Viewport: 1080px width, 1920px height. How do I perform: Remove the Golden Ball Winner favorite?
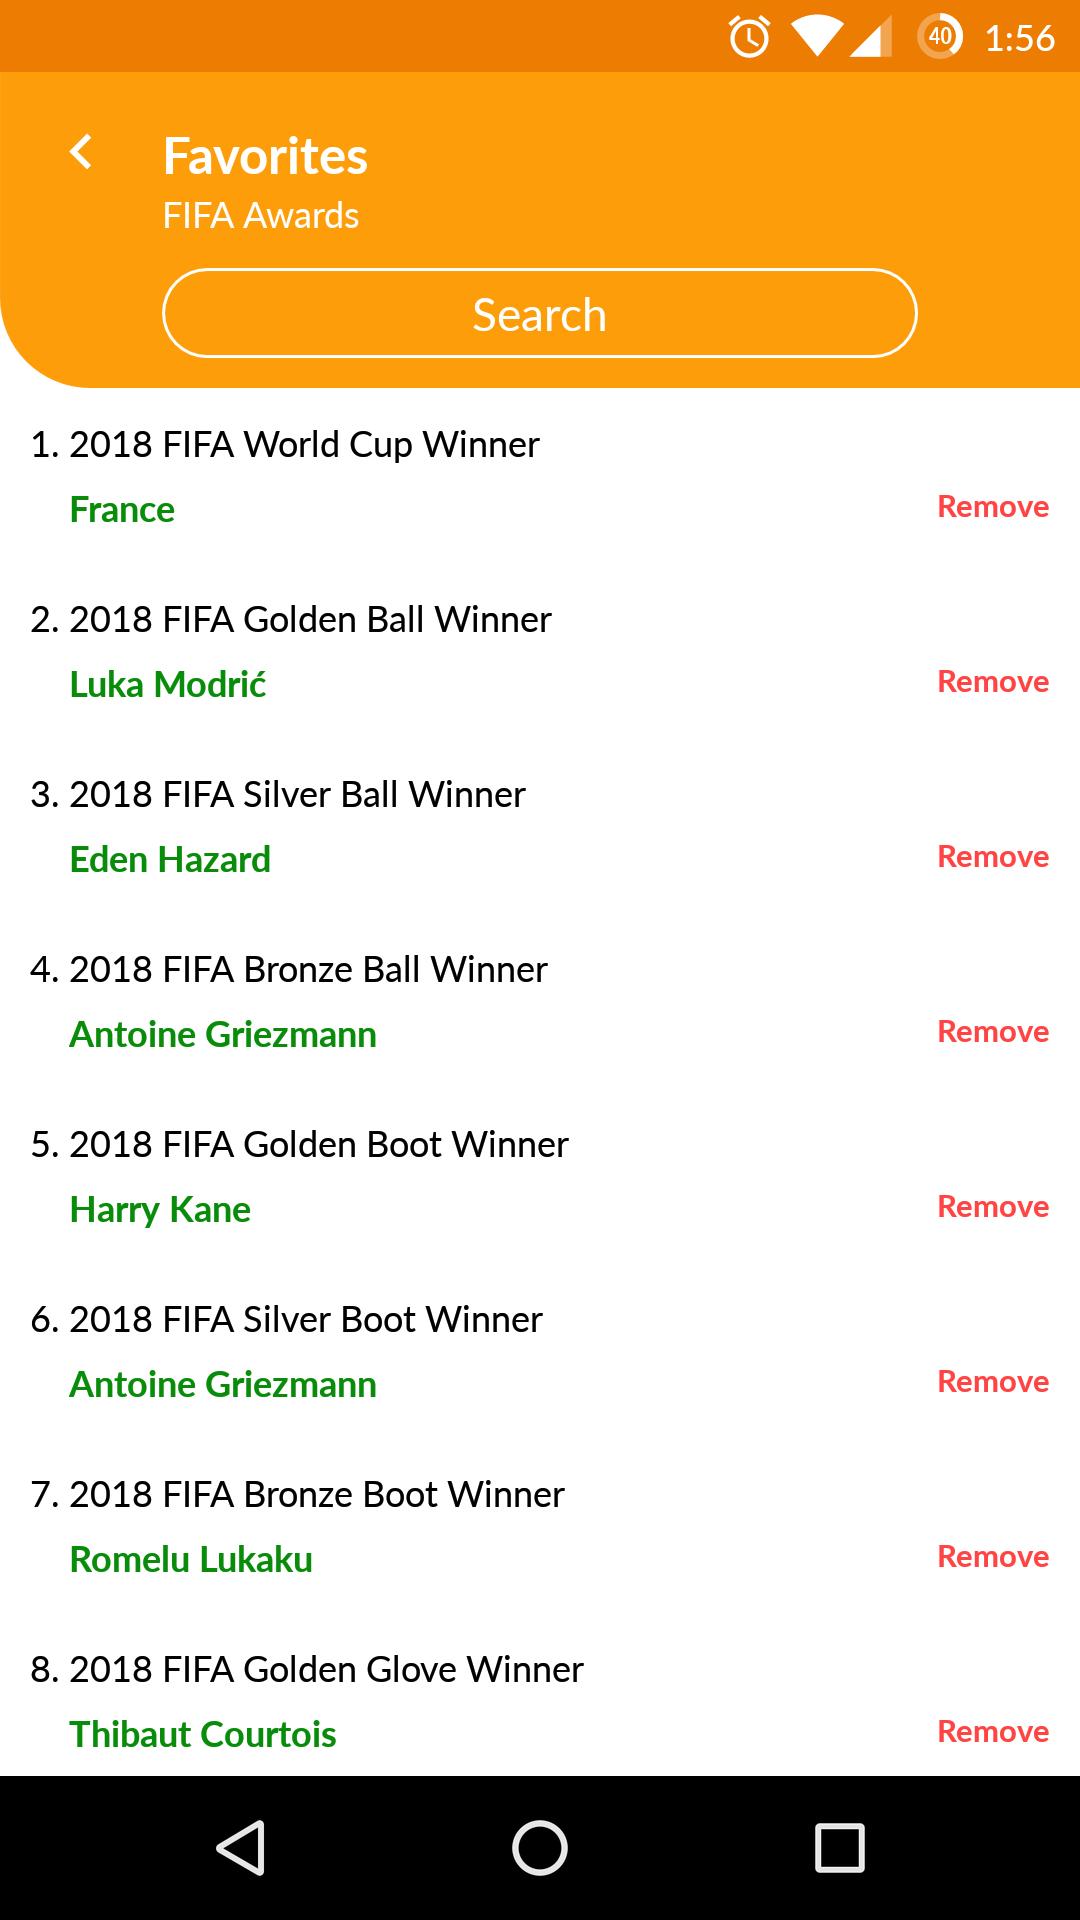pos(992,682)
